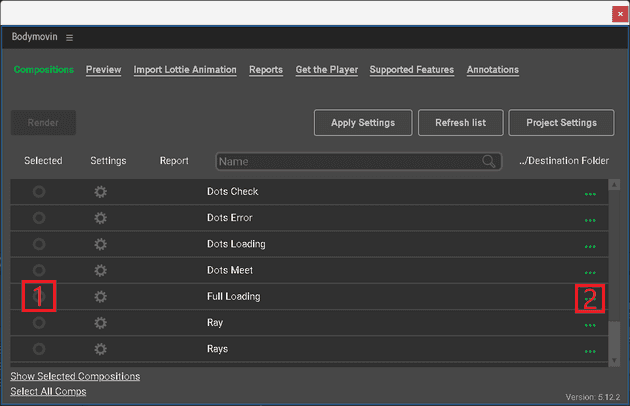
Task: Go to the Supported Features tab
Action: [x=411, y=70]
